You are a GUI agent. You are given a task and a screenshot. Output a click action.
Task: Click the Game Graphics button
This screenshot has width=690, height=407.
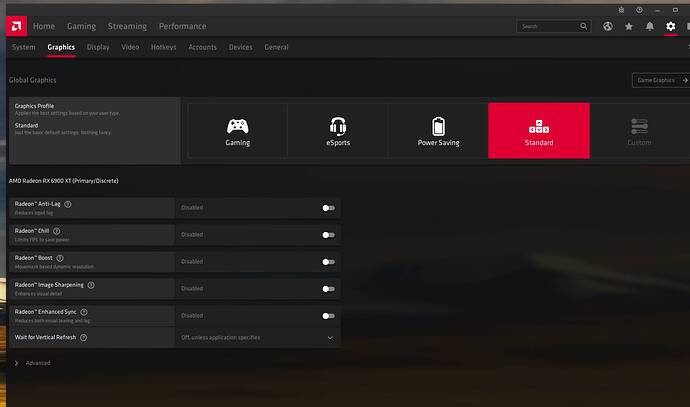(661, 80)
